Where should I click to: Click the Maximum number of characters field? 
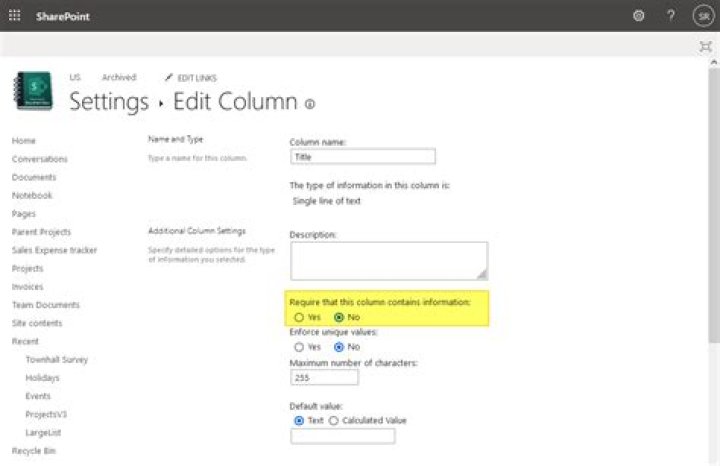[324, 377]
